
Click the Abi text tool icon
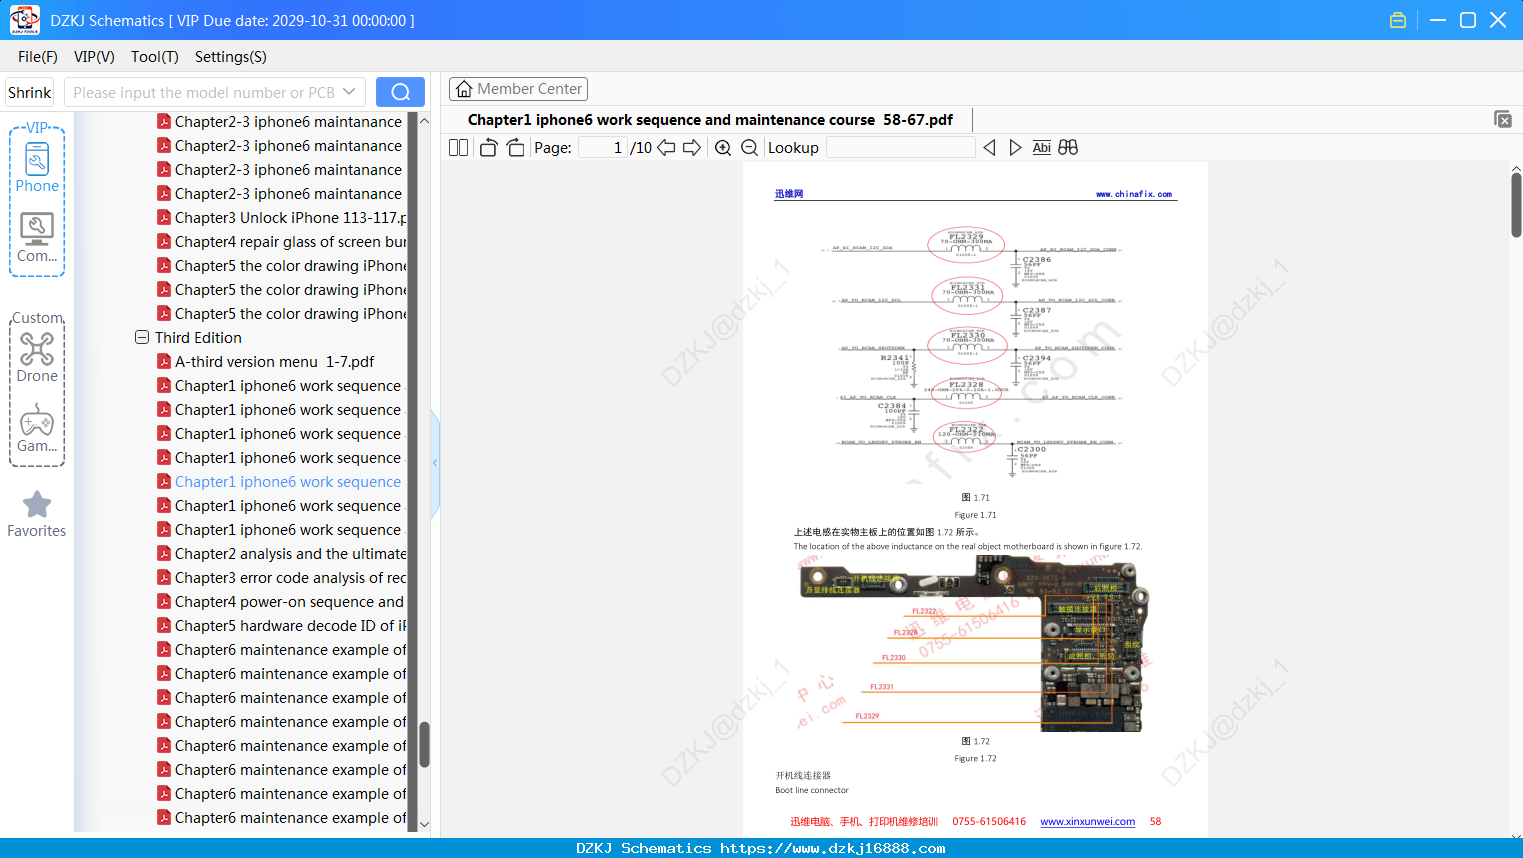(x=1042, y=148)
